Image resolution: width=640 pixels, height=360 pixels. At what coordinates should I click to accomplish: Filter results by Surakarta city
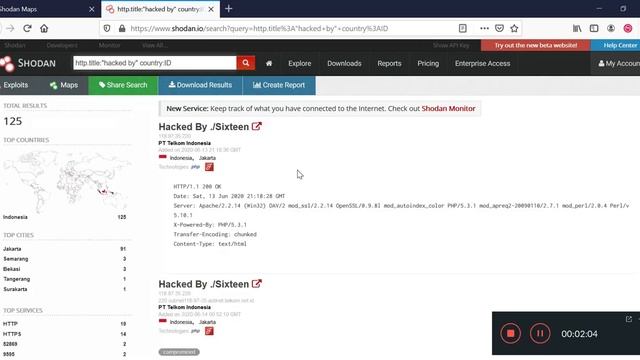16,289
